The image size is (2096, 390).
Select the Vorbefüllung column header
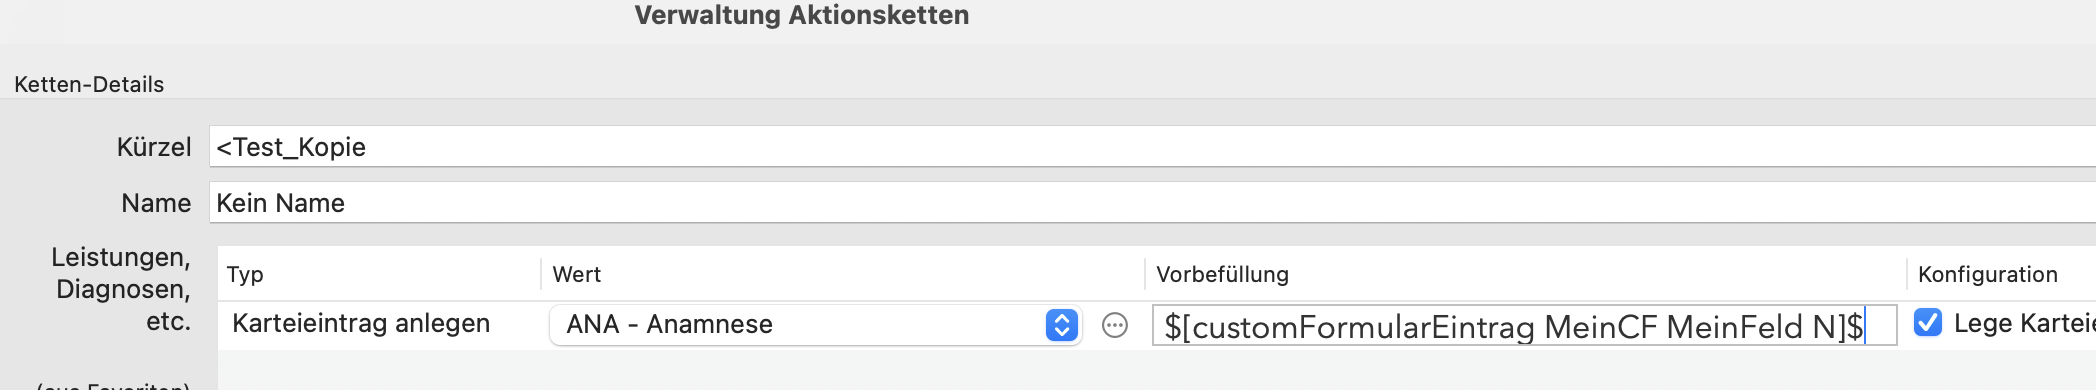click(1222, 274)
